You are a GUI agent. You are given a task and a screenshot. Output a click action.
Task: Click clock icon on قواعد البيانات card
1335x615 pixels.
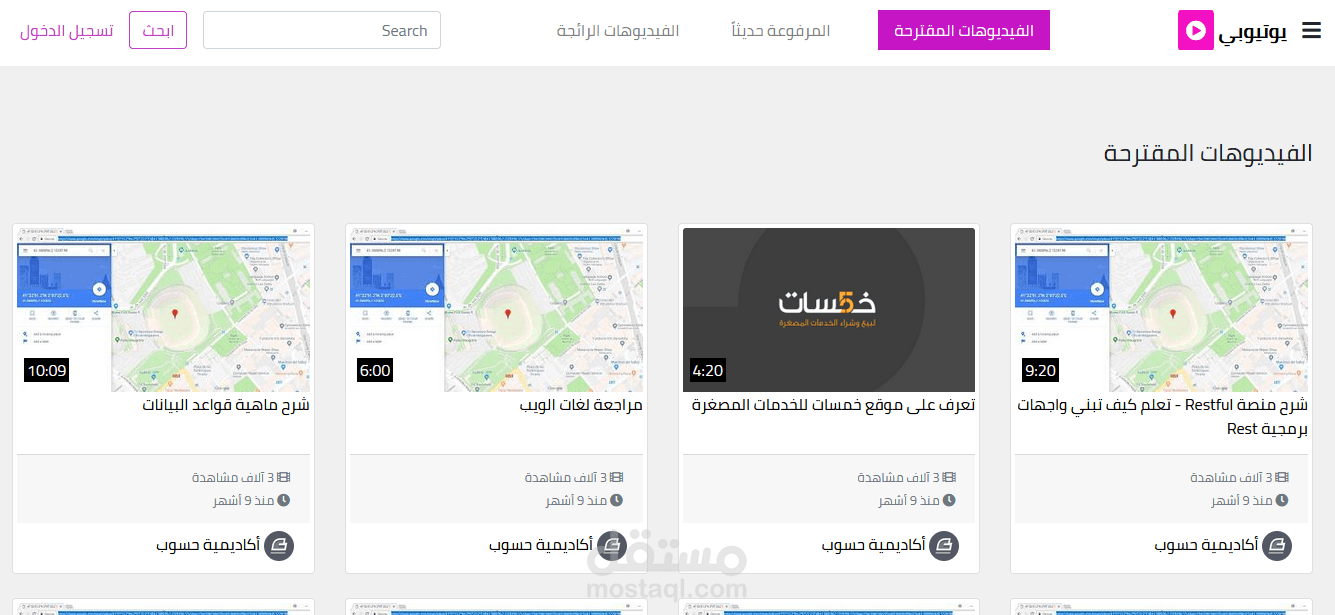pos(283,500)
